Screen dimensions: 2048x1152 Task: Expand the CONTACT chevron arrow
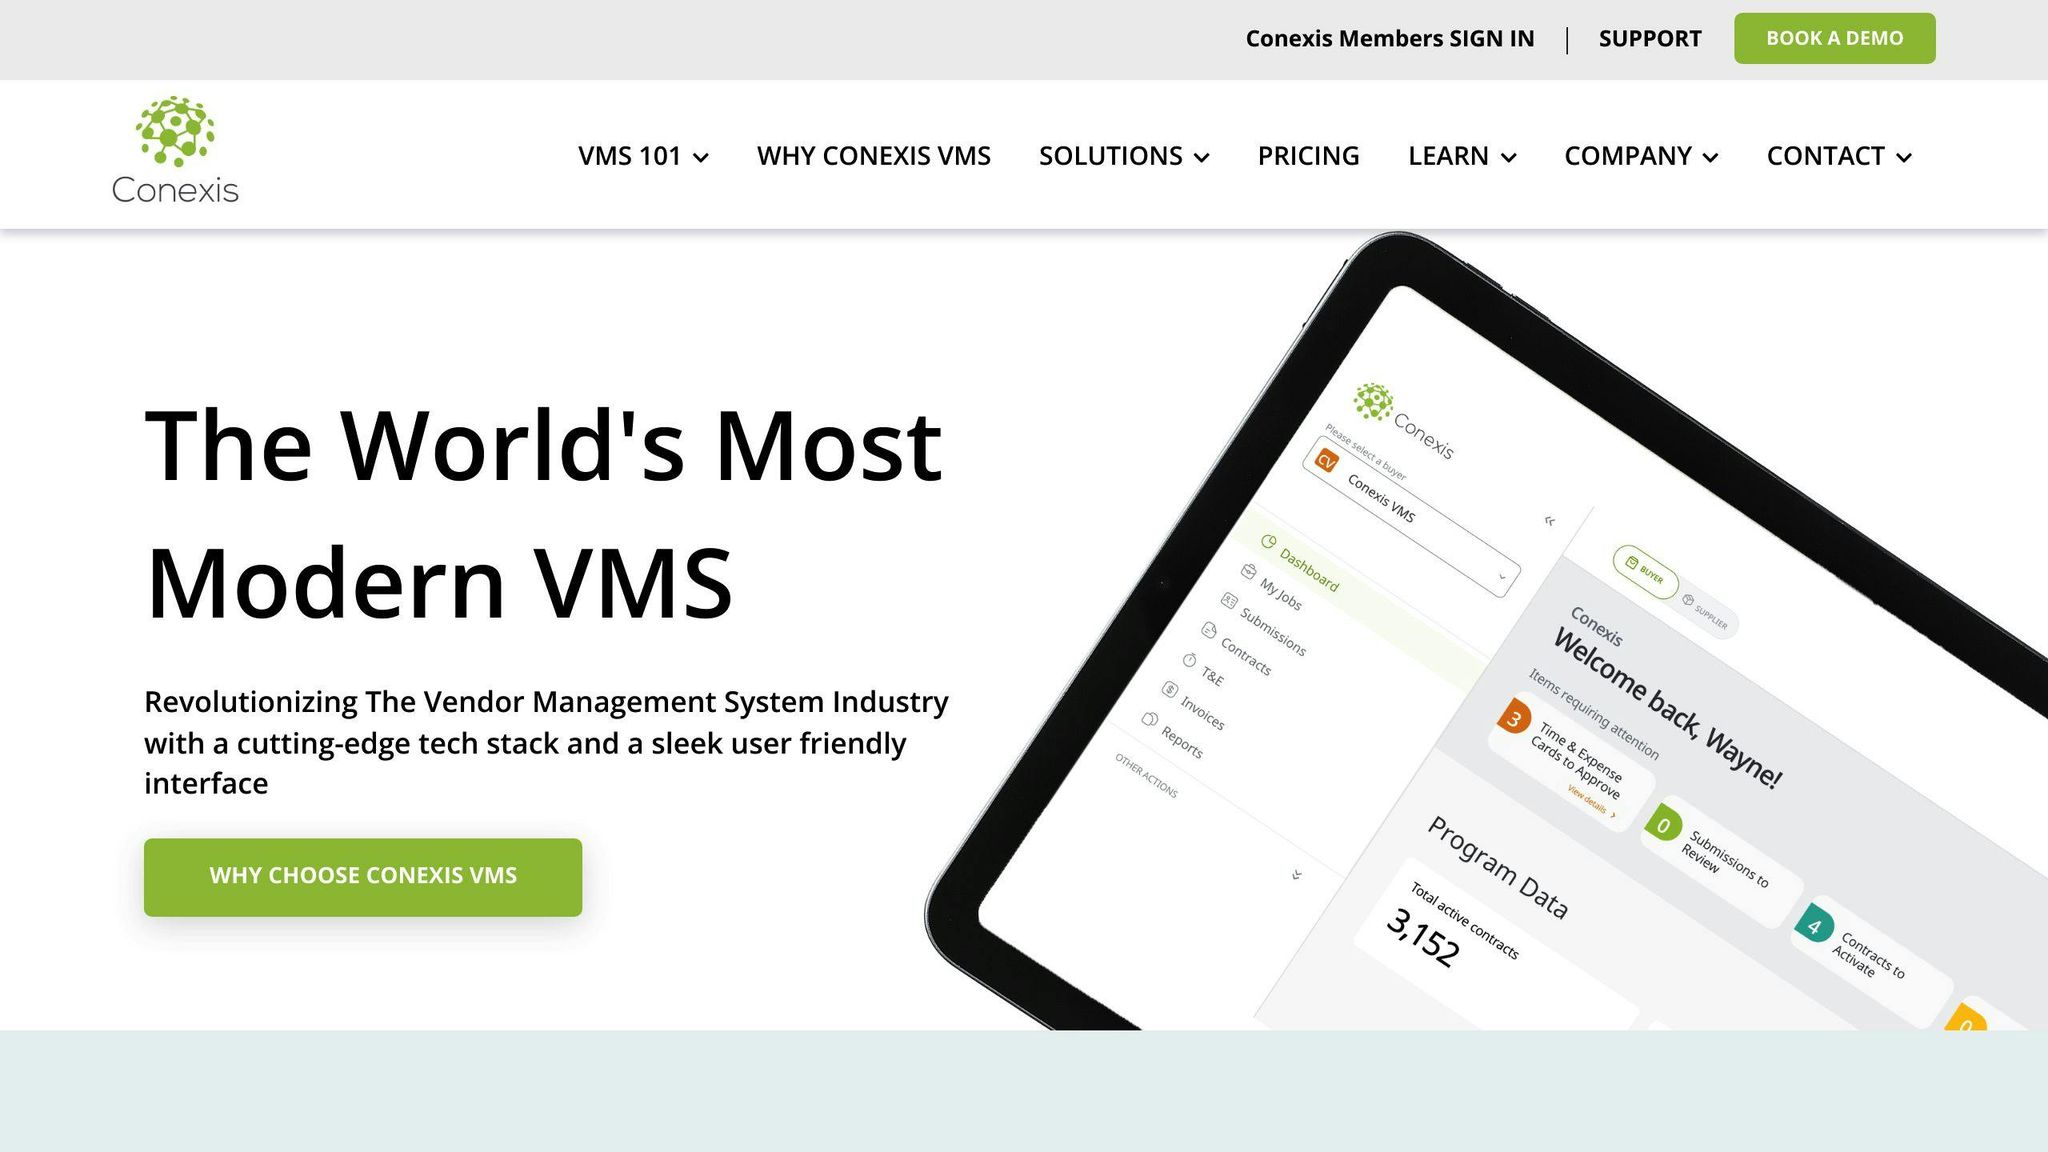pyautogui.click(x=1904, y=157)
